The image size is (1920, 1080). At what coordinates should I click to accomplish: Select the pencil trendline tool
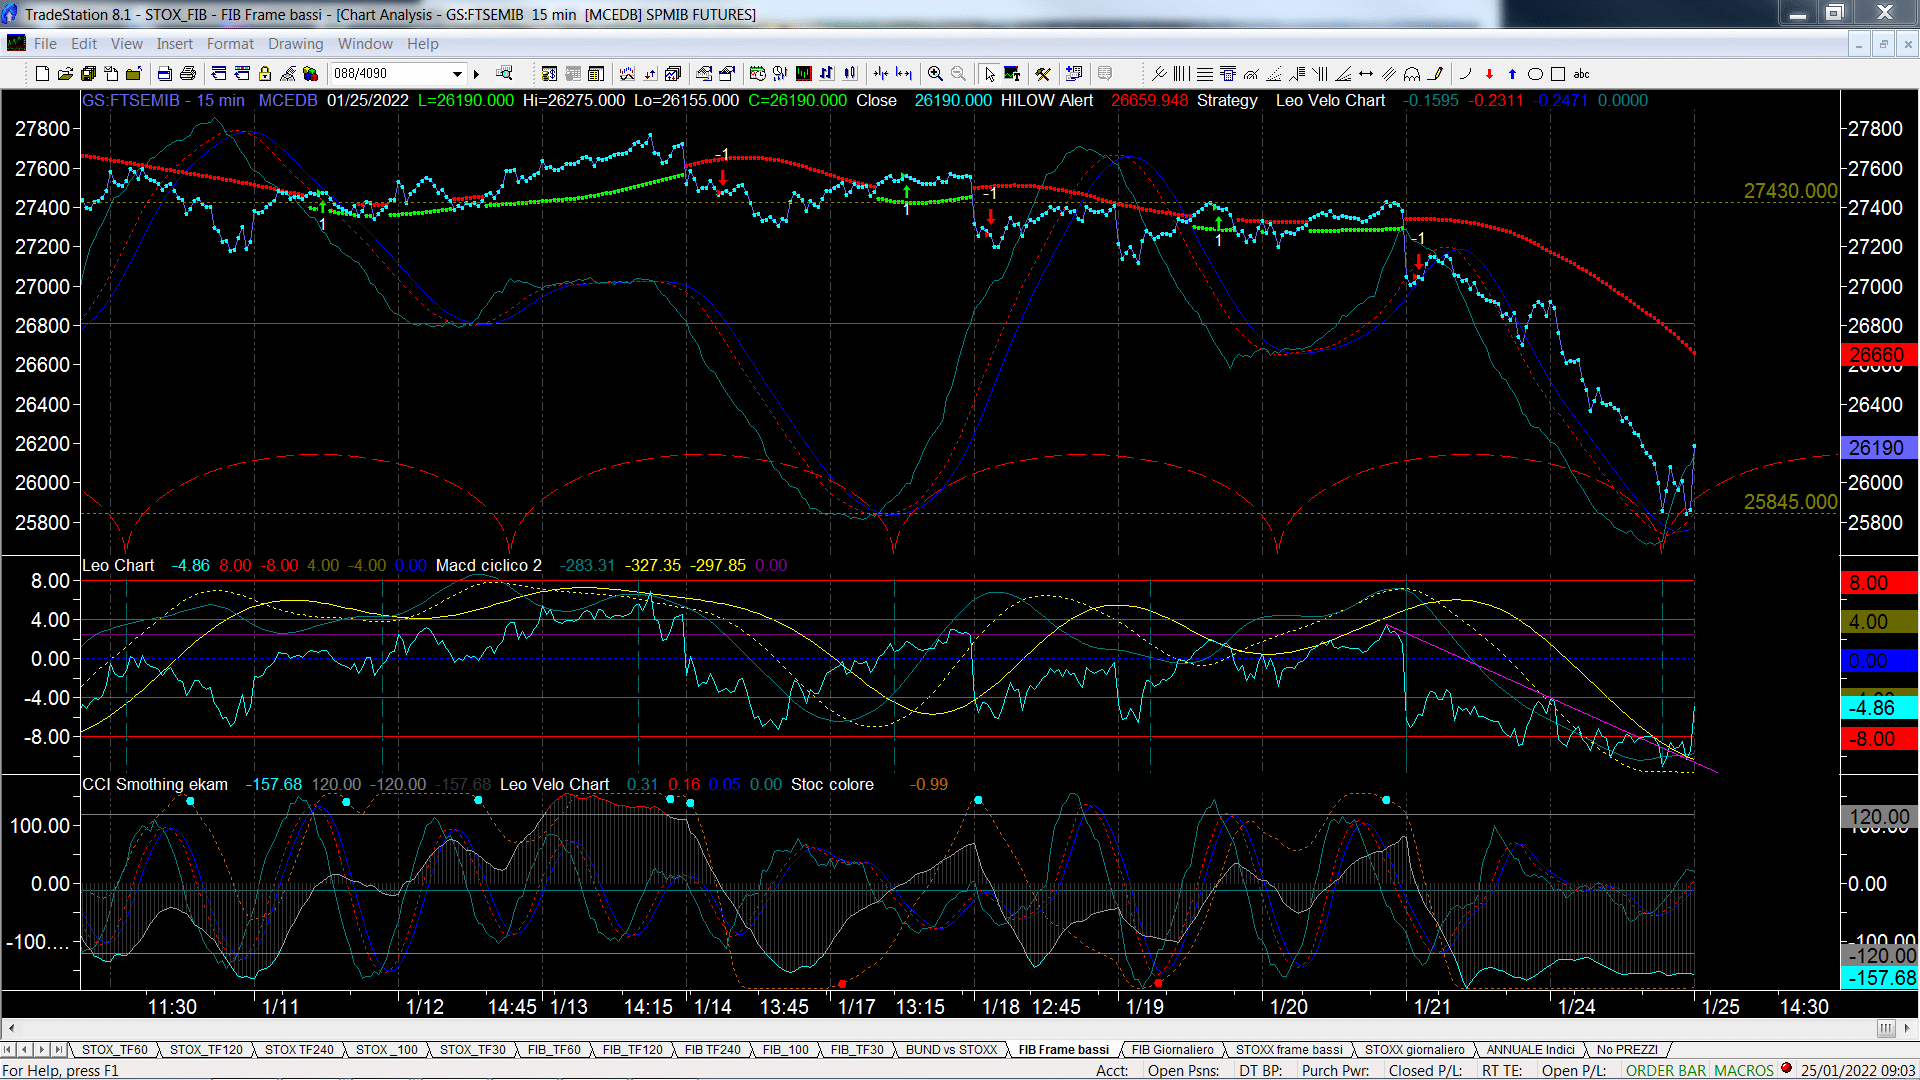point(1435,74)
